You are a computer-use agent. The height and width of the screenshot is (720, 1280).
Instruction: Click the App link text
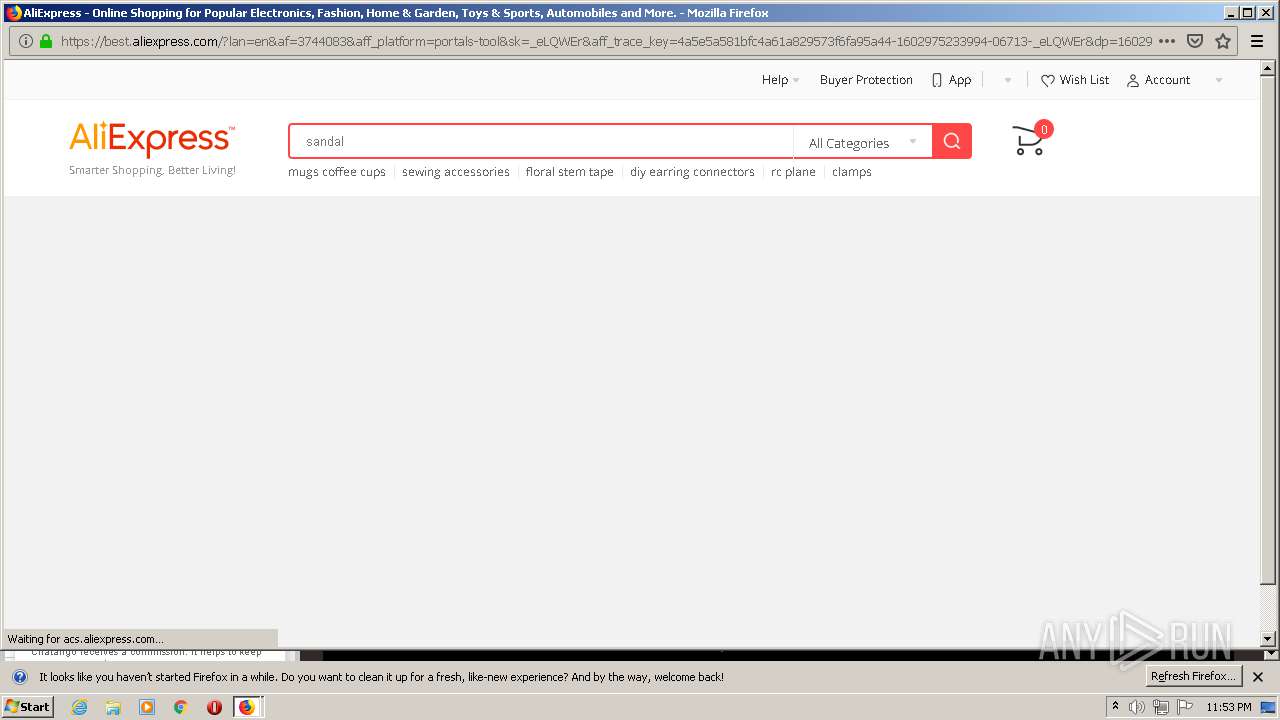[x=960, y=80]
